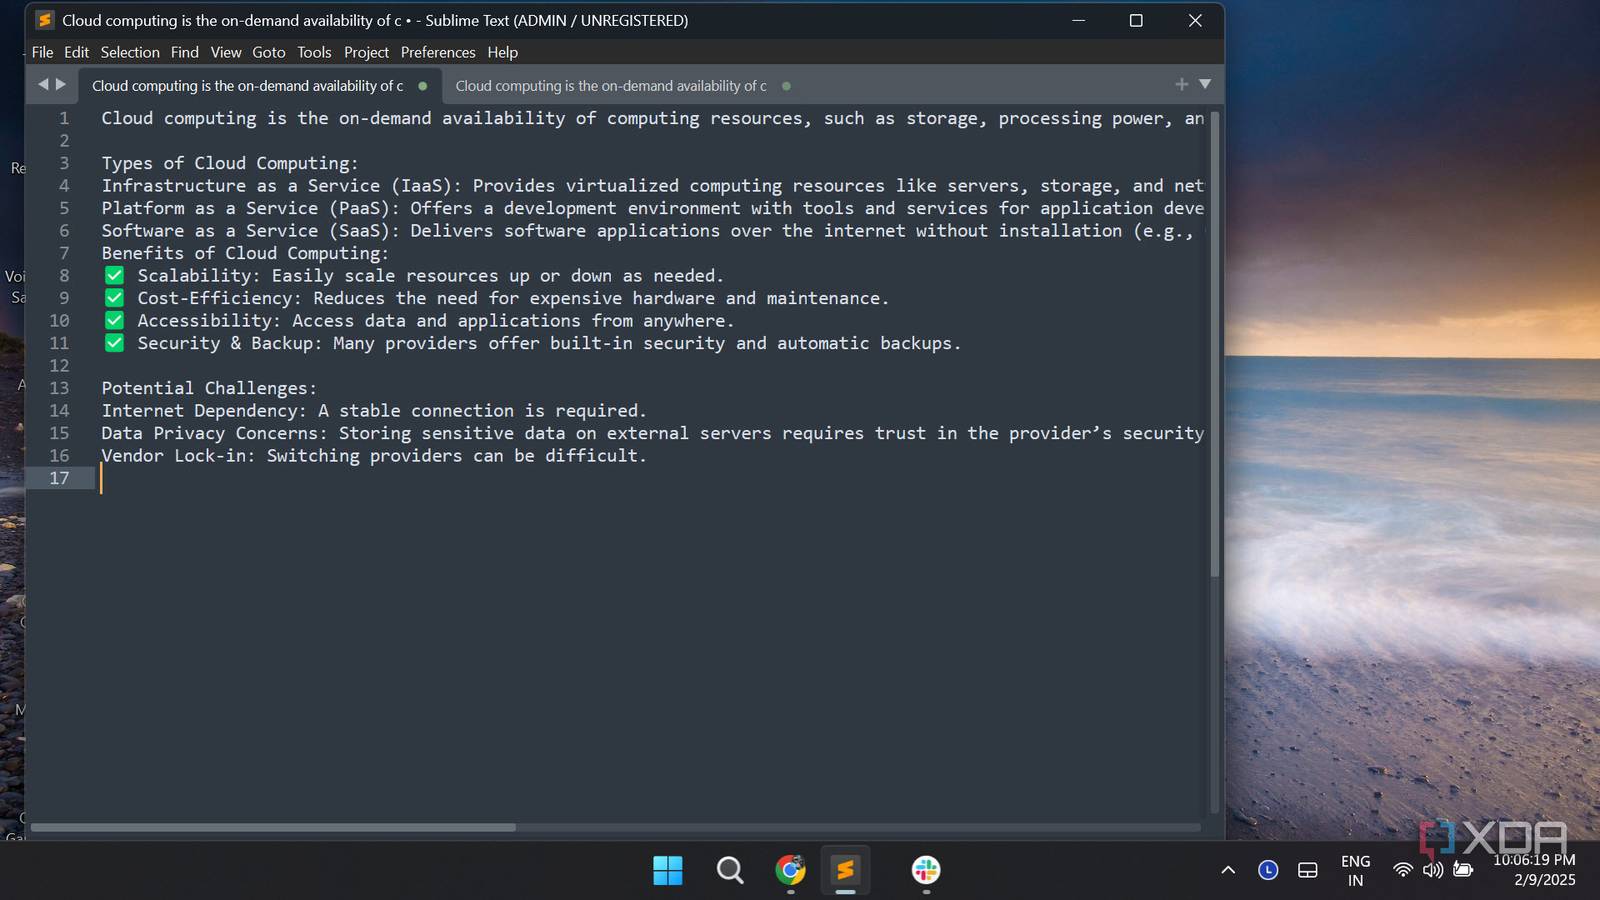
Task: Click the checkbox before Security & Backup
Action: [114, 342]
